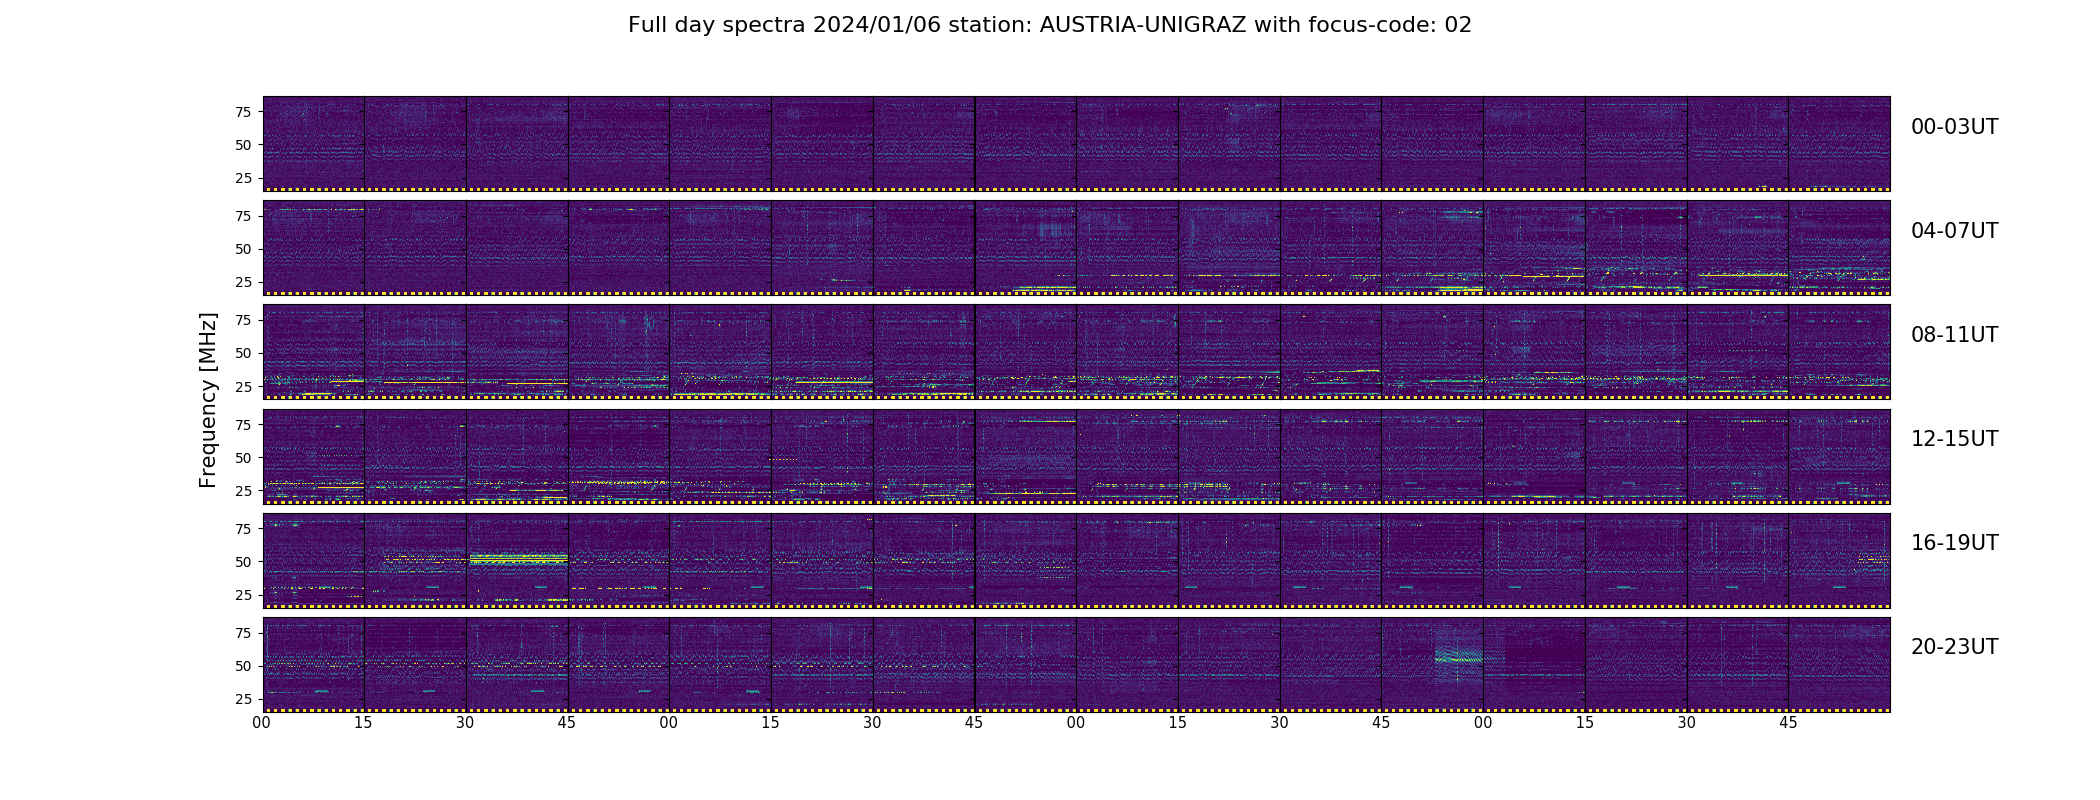Image resolution: width=2100 pixels, height=800 pixels.
Task: Click the 12-15UT spectrogram strip
Action: click(1076, 456)
